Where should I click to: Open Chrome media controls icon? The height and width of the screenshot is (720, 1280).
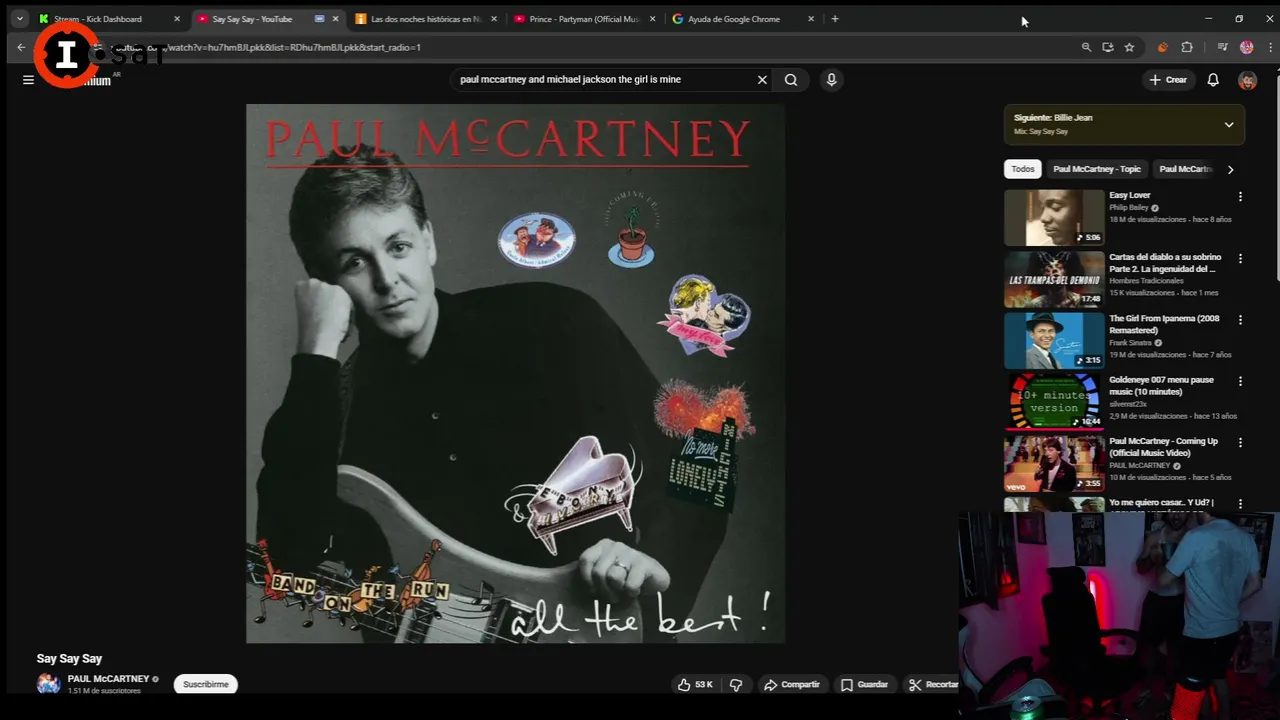tap(1222, 47)
